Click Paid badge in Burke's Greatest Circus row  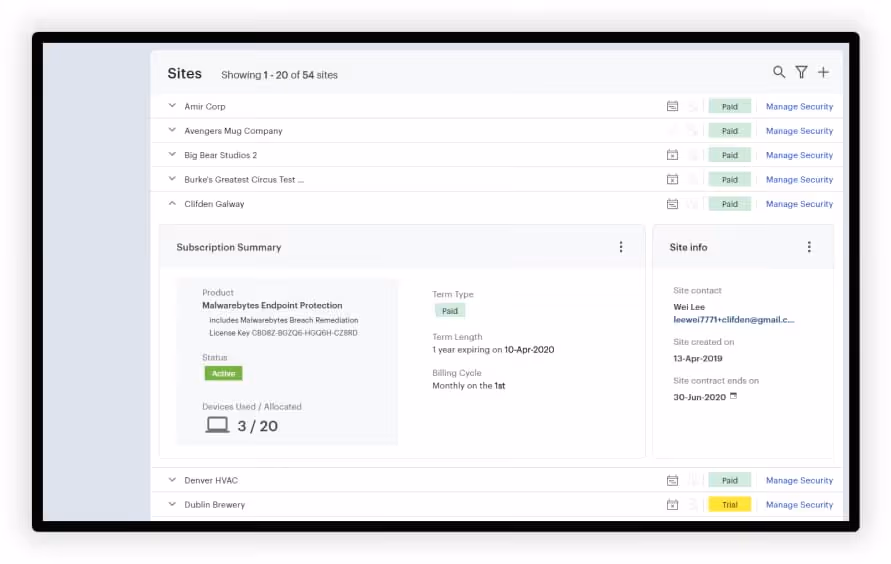point(730,179)
